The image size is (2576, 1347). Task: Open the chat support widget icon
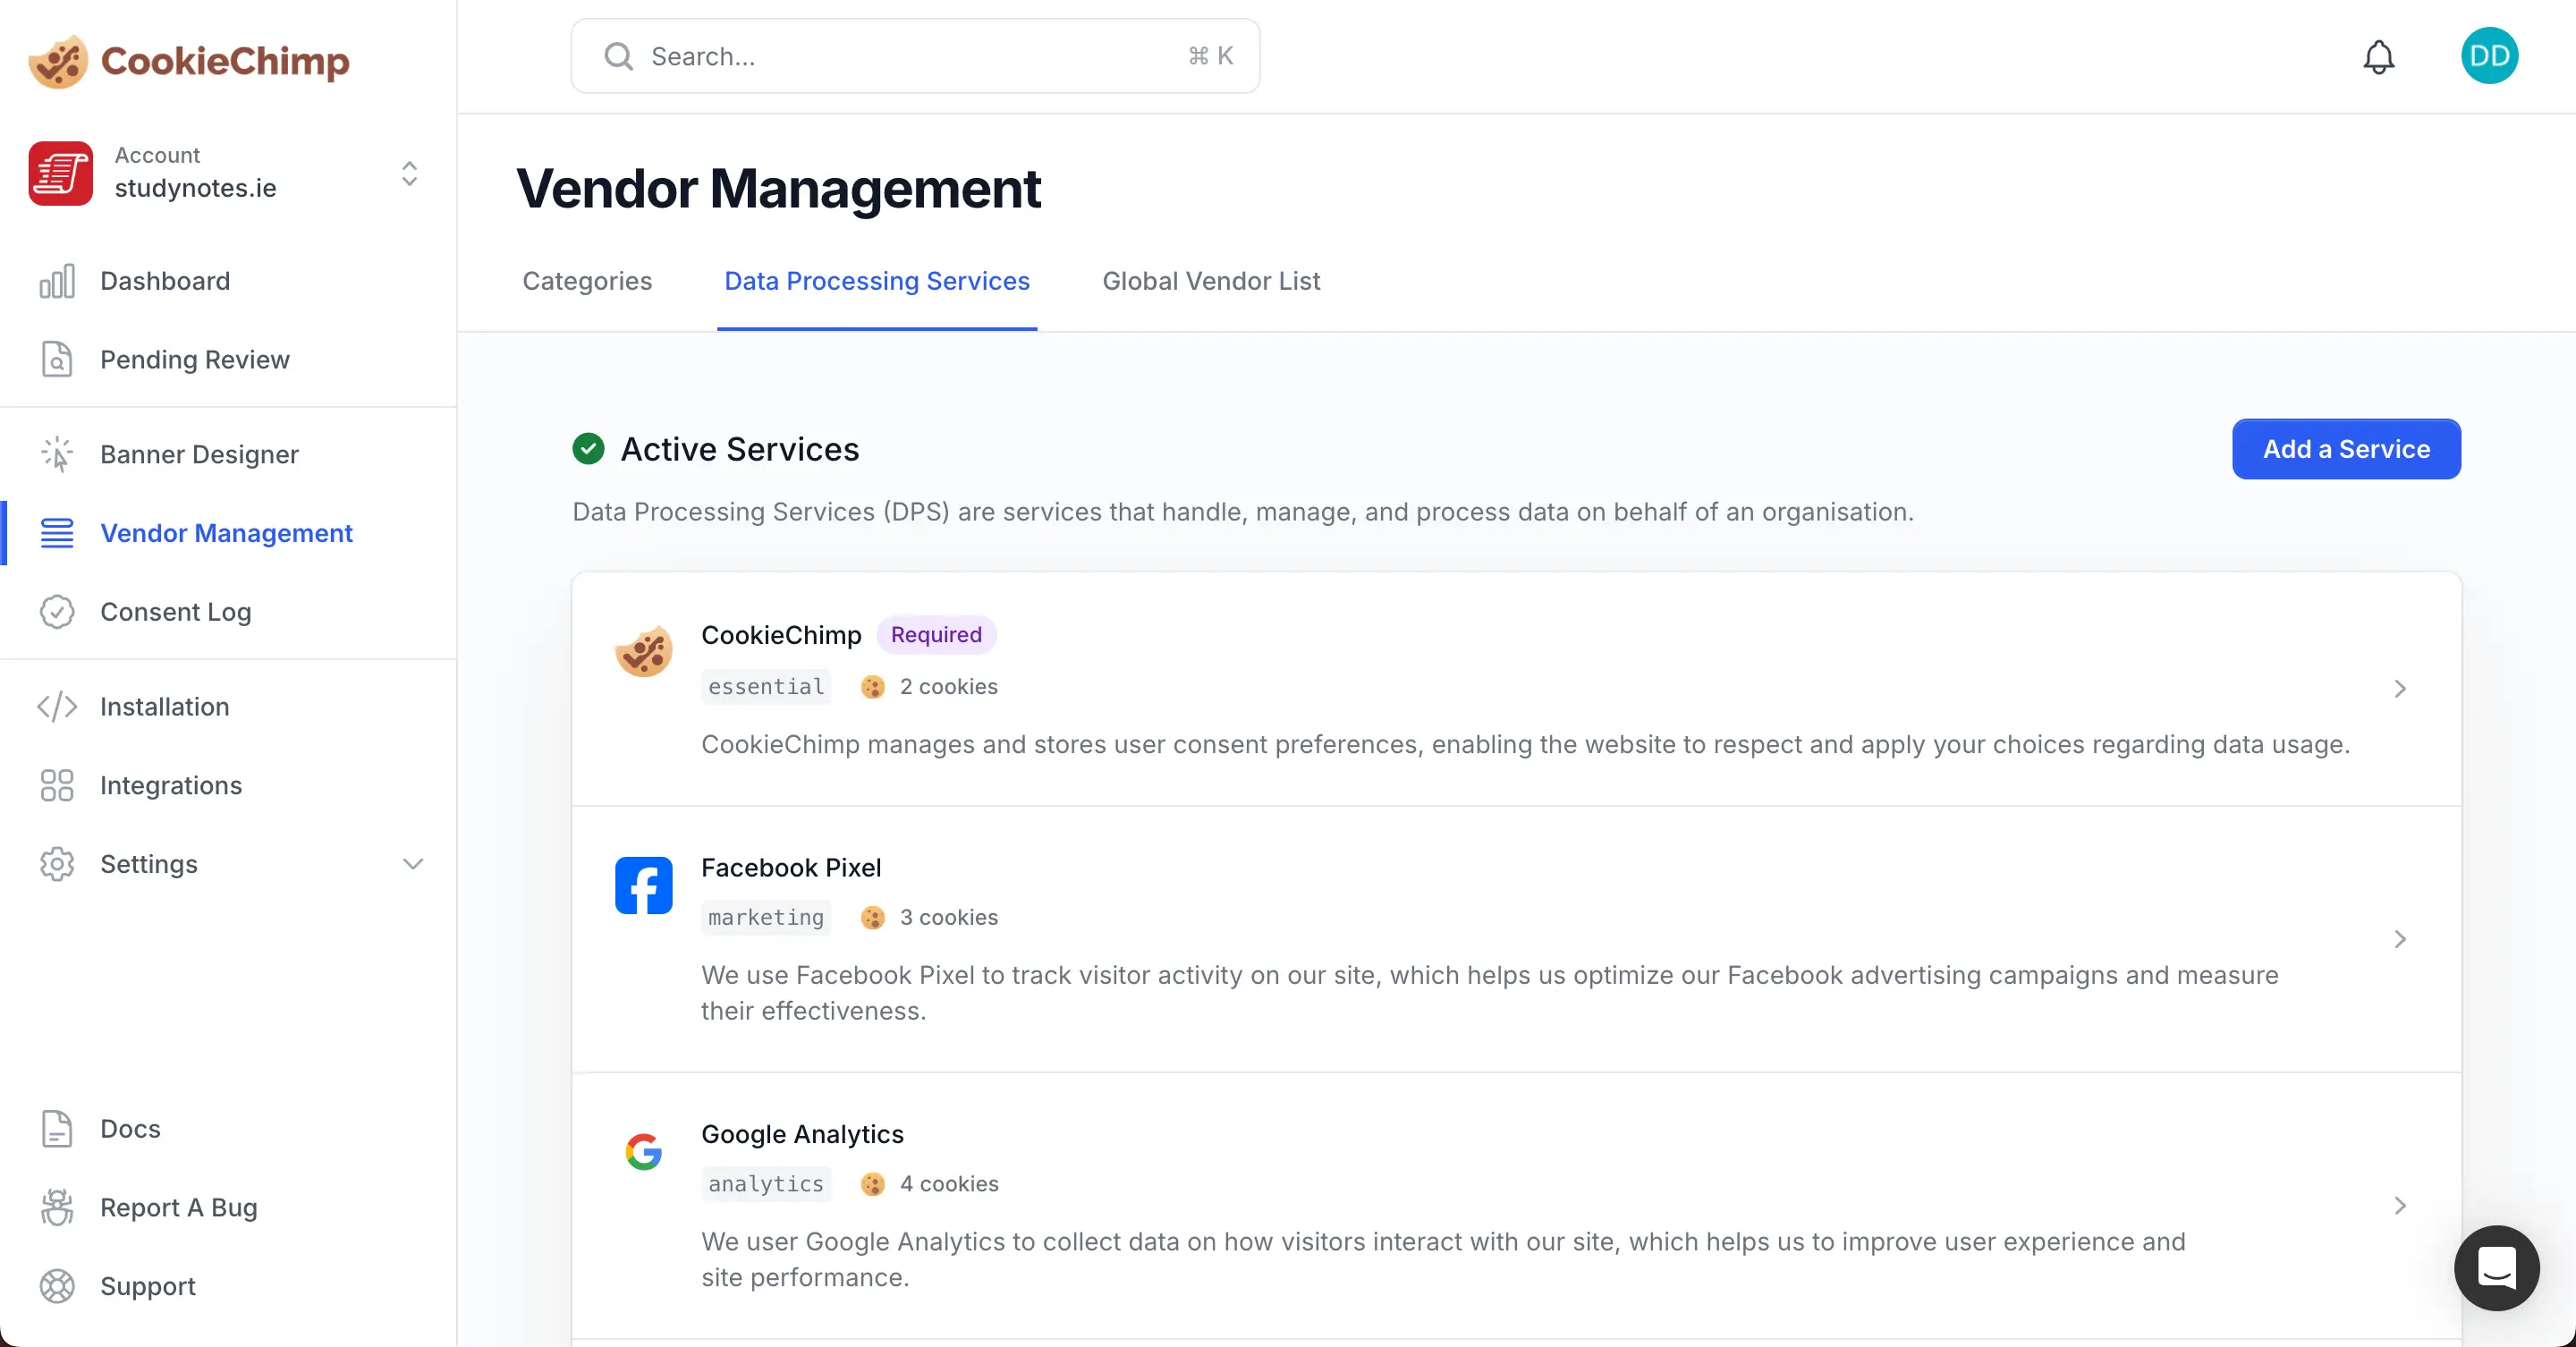[2496, 1267]
